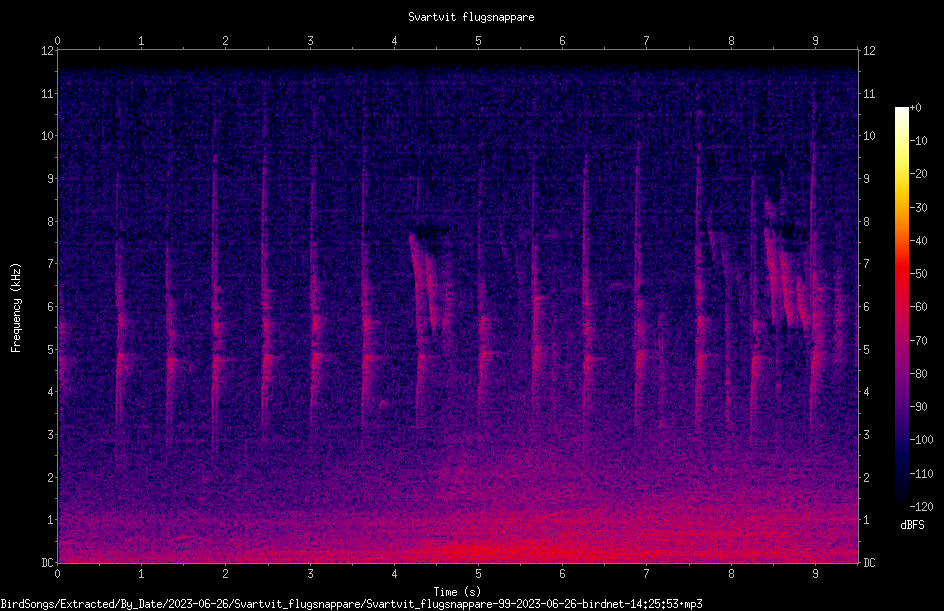
Task: Click the "Time (s)" axis label
Action: pyautogui.click(x=457, y=592)
